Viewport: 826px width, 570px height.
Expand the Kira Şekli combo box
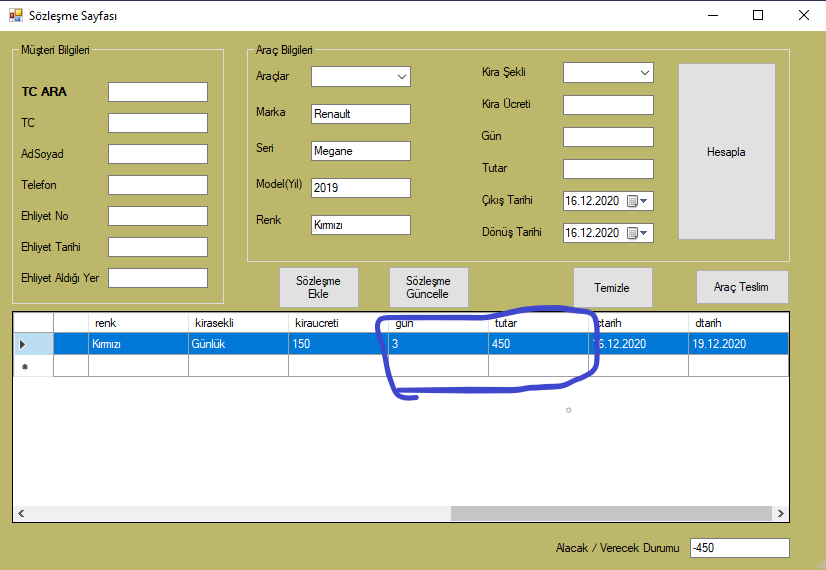pyautogui.click(x=645, y=73)
